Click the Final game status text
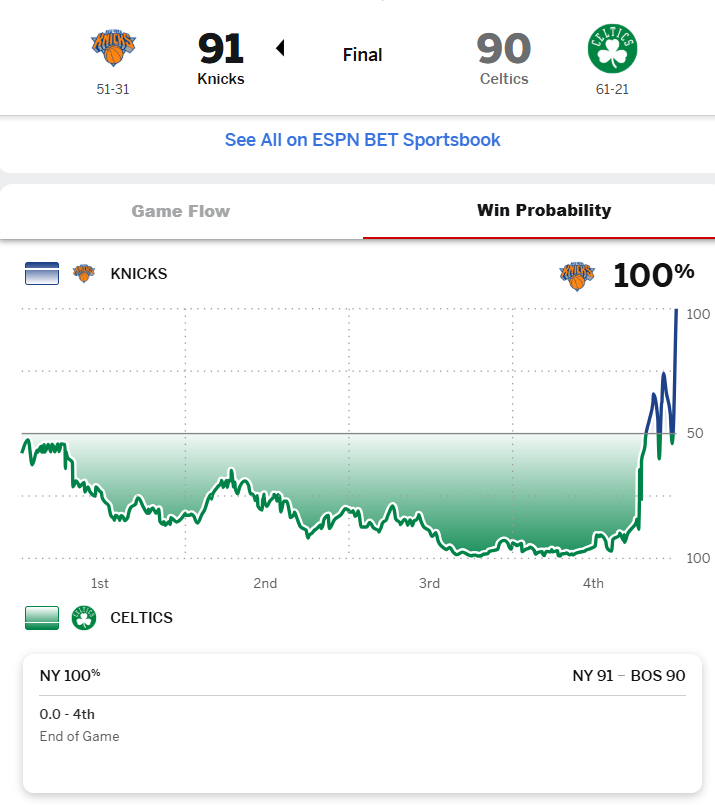The image size is (715, 805). coord(363,55)
